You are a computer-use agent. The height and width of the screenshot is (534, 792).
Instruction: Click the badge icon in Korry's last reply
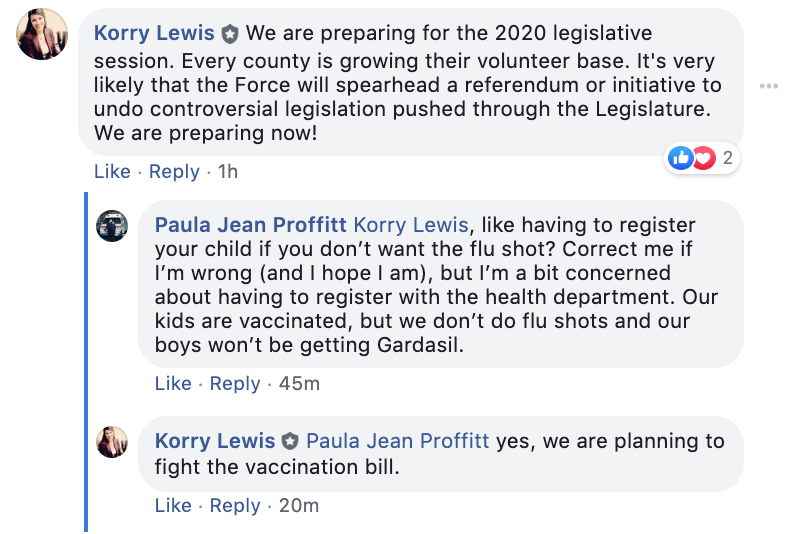coord(290,442)
